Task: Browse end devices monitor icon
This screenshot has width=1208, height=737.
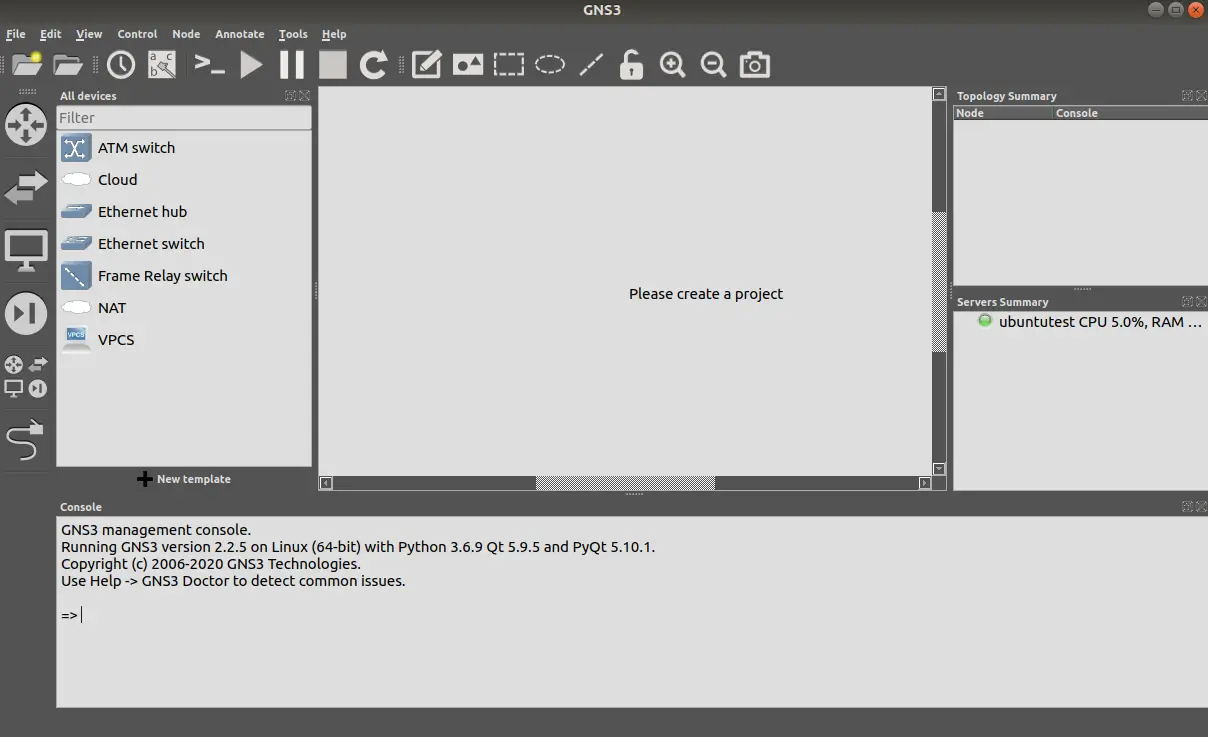Action: coord(26,251)
